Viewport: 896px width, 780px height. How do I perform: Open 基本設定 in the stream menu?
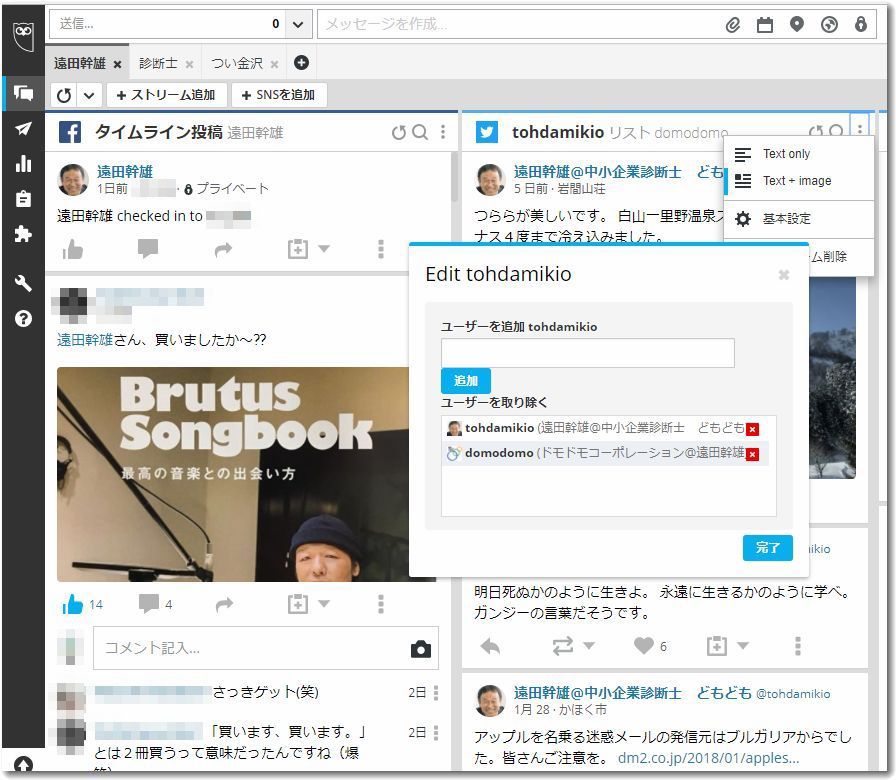[x=786, y=218]
